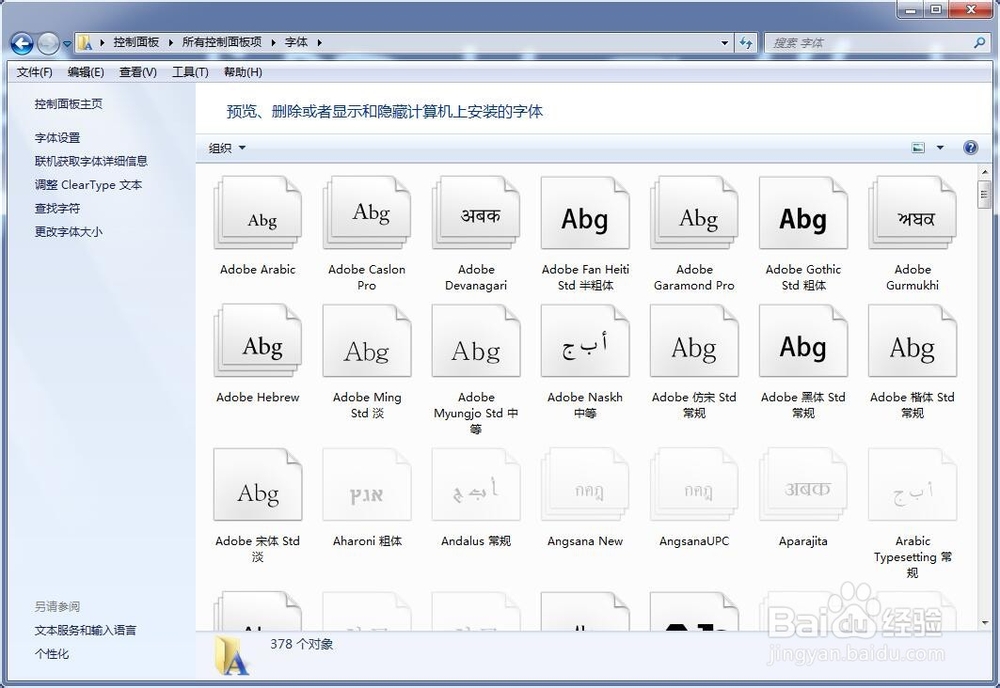Click the vertical scrollbar thumb
1000x688 pixels.
tap(985, 194)
